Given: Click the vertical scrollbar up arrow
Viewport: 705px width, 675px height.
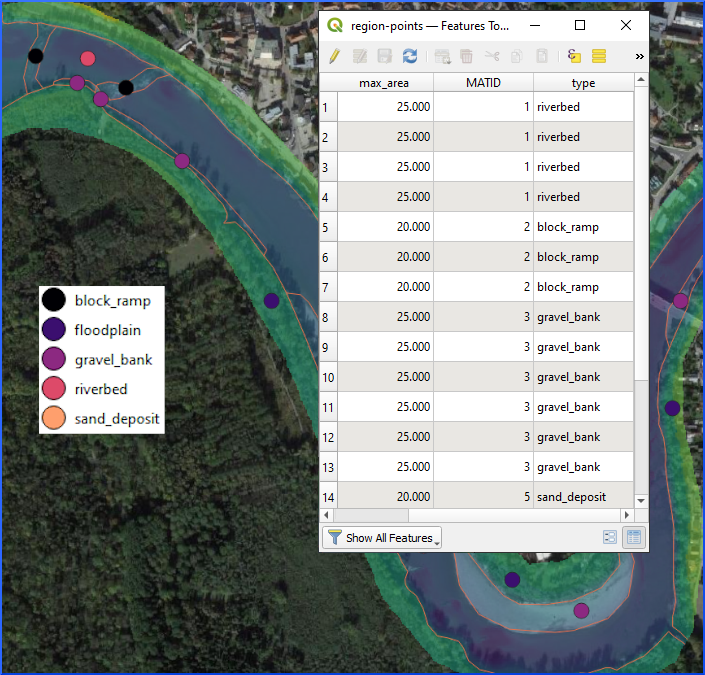Looking at the screenshot, I should point(641,80).
